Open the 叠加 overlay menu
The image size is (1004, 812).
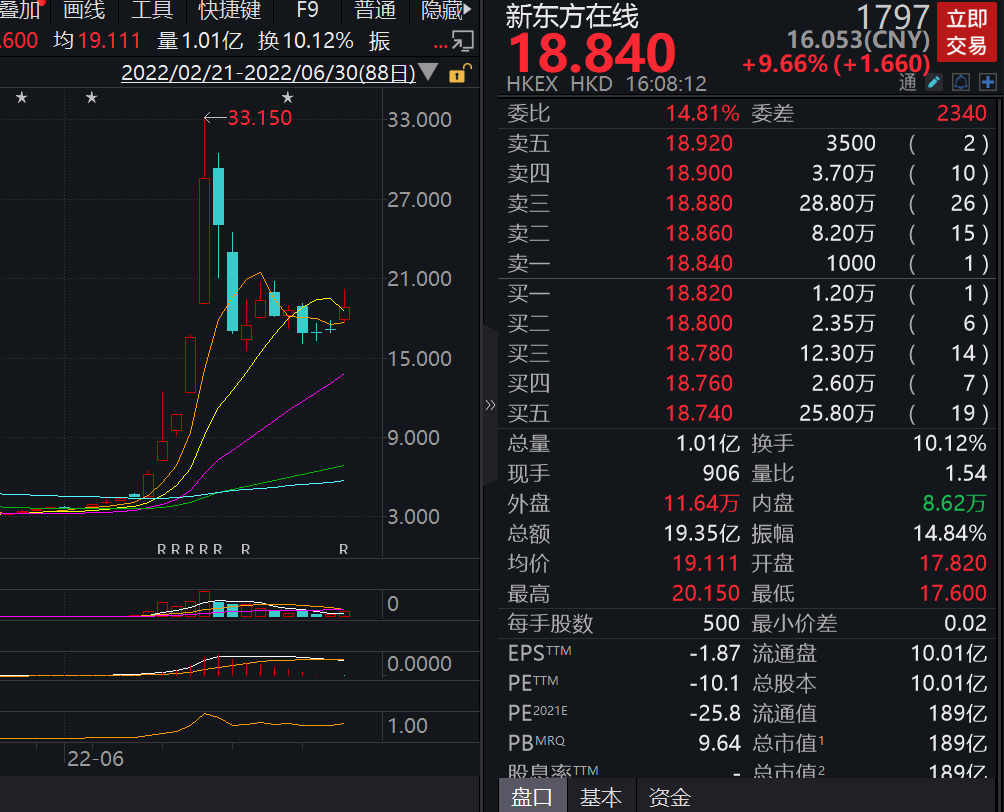tap(20, 10)
